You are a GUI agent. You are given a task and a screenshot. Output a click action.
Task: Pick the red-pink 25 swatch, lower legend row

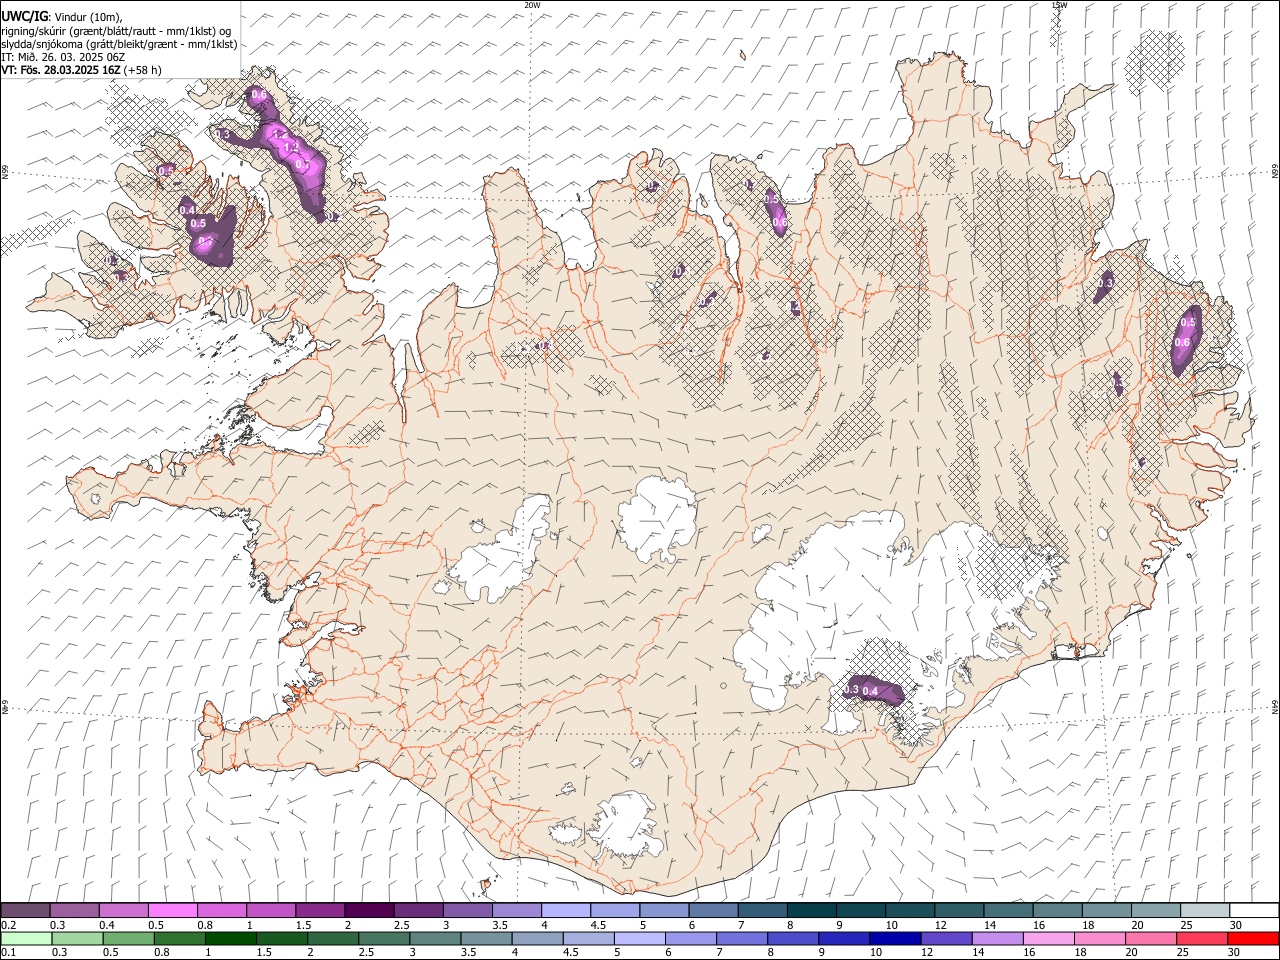point(1201,938)
